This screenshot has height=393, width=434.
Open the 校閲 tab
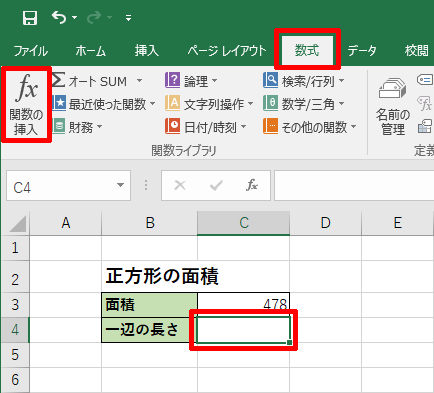point(416,51)
